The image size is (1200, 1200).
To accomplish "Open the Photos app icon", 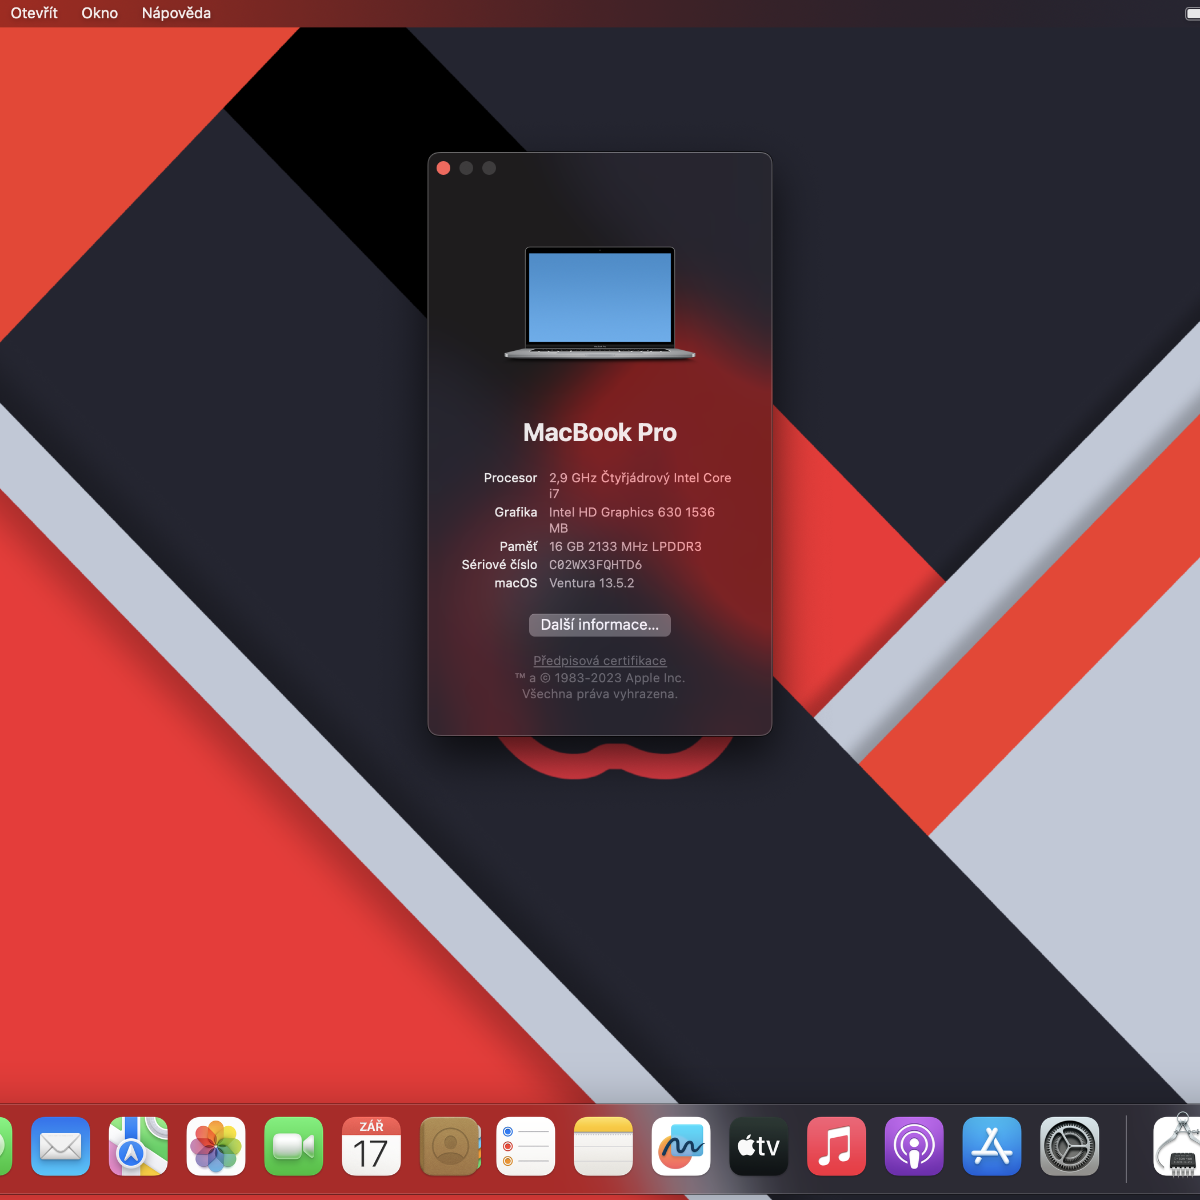I will coord(216,1146).
